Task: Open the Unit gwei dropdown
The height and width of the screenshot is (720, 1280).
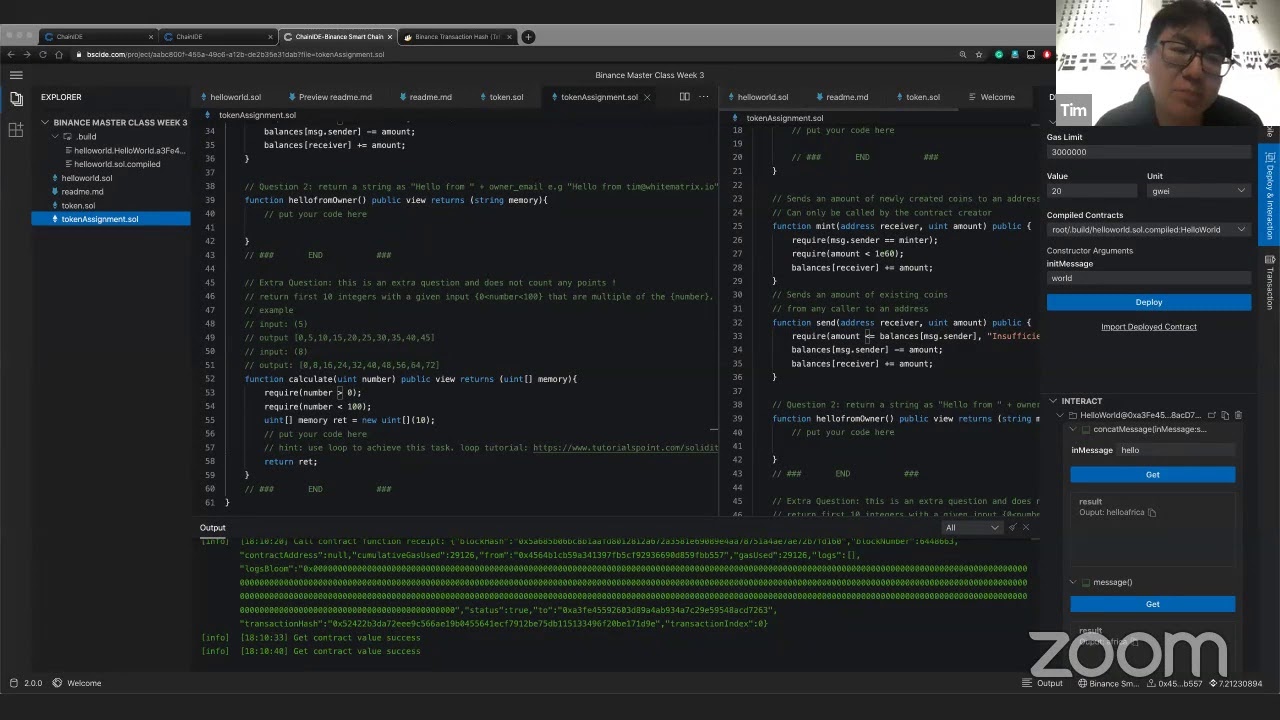Action: [1198, 191]
